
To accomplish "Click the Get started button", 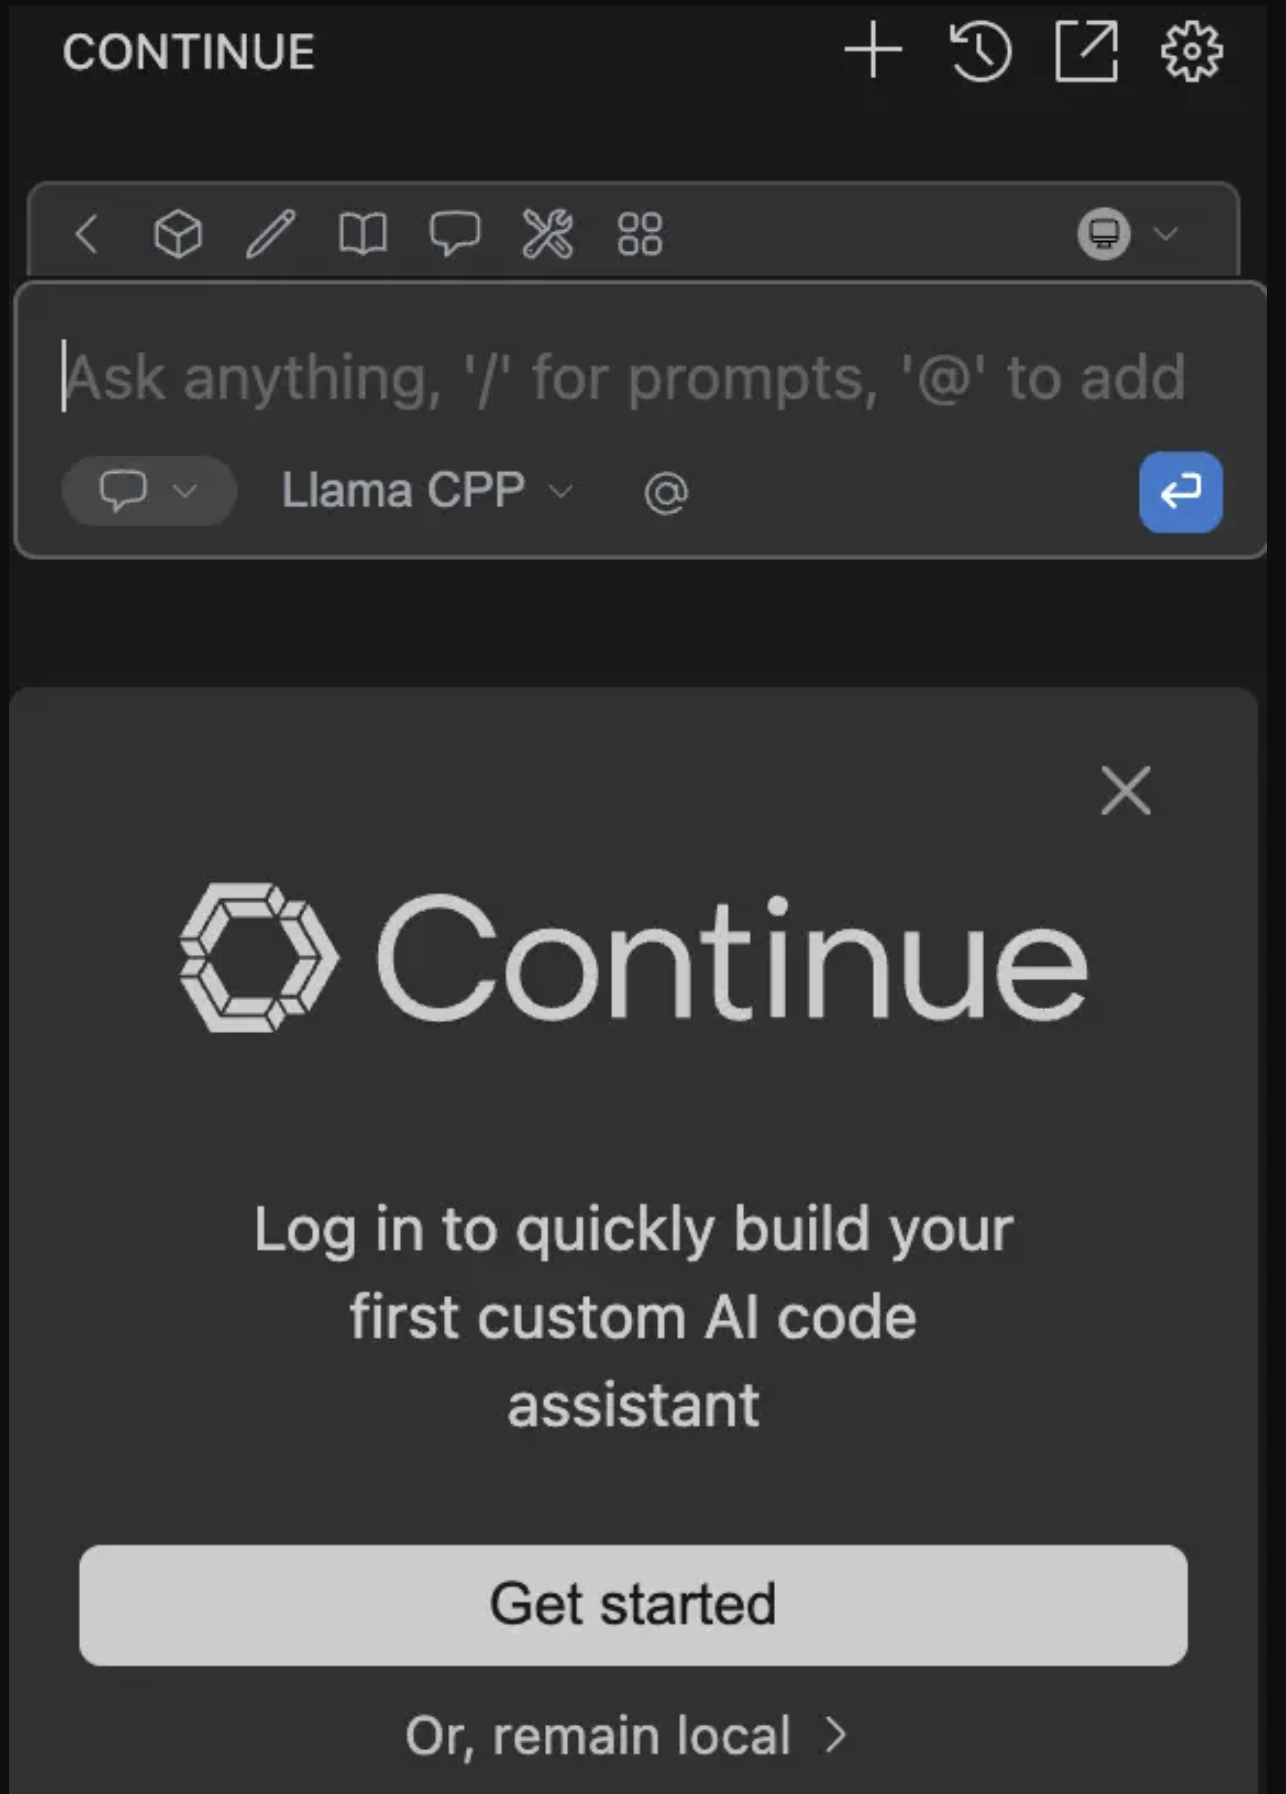I will pyautogui.click(x=633, y=1605).
